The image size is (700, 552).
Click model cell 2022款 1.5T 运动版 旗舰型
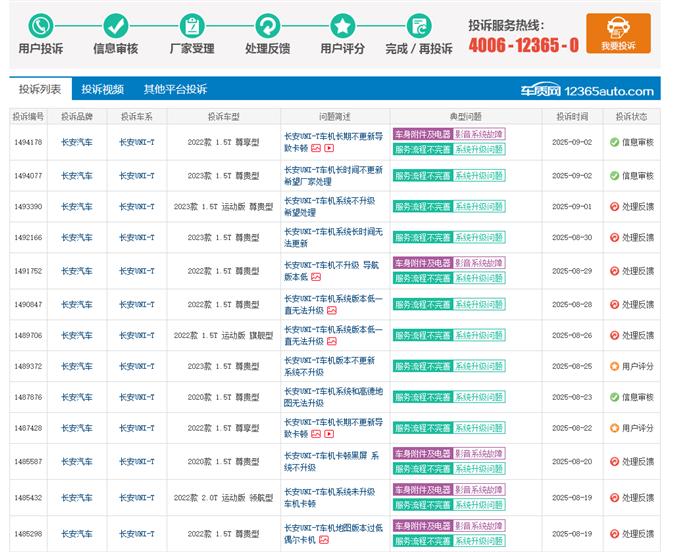(223, 335)
